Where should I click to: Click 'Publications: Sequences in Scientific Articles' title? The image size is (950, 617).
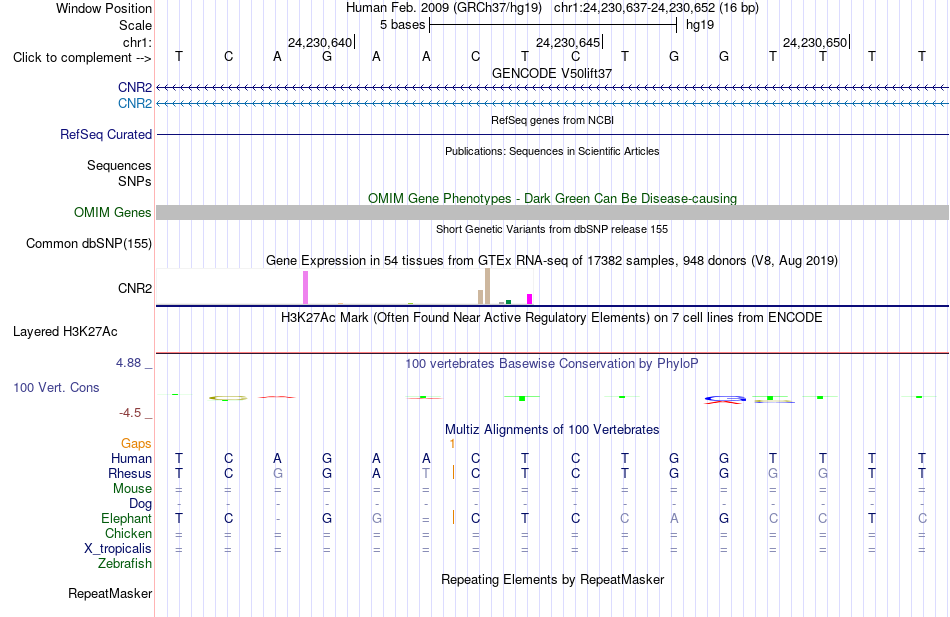point(552,151)
